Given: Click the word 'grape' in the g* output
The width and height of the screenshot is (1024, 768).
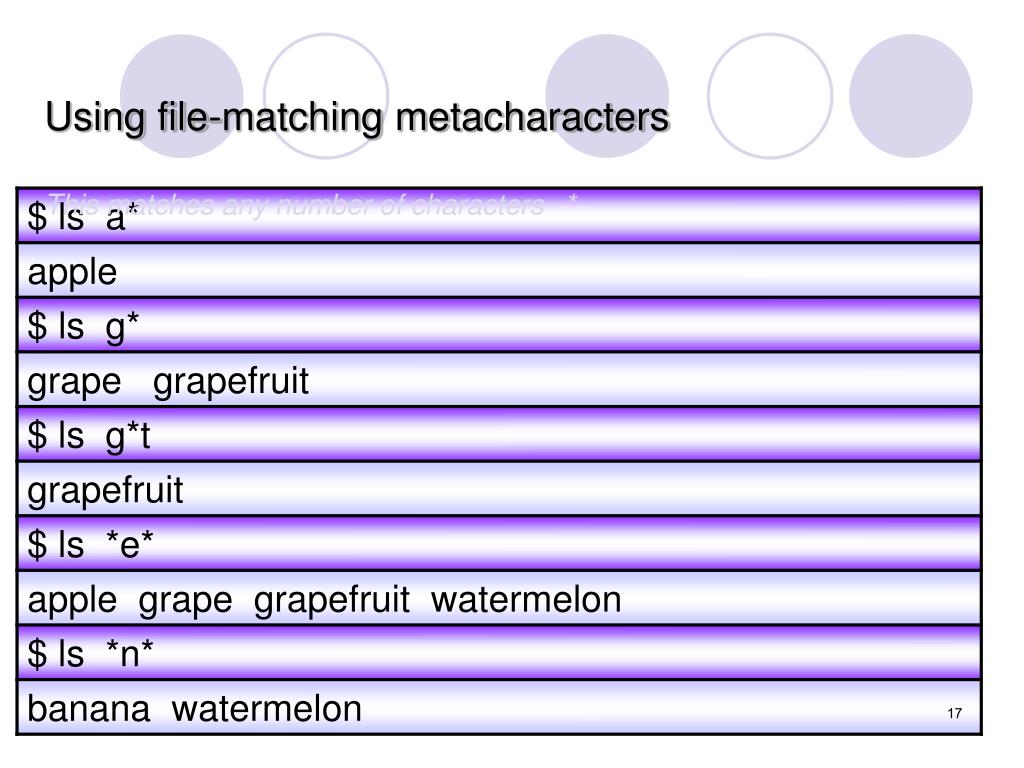Looking at the screenshot, I should (x=74, y=383).
